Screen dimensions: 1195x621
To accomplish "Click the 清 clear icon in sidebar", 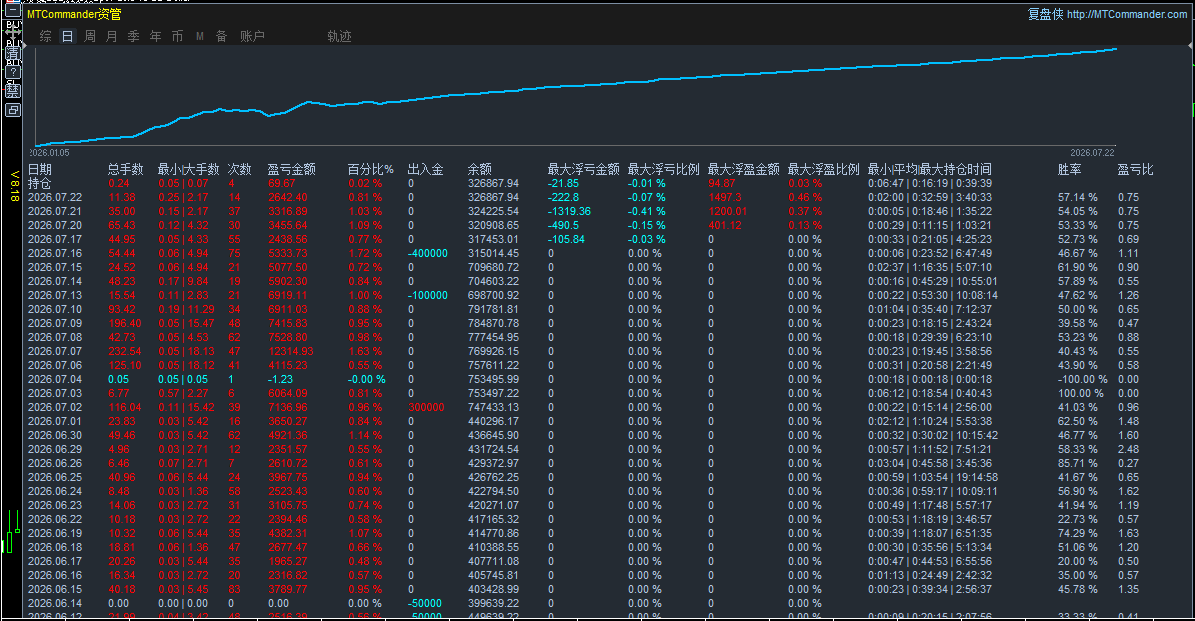I will click(13, 53).
